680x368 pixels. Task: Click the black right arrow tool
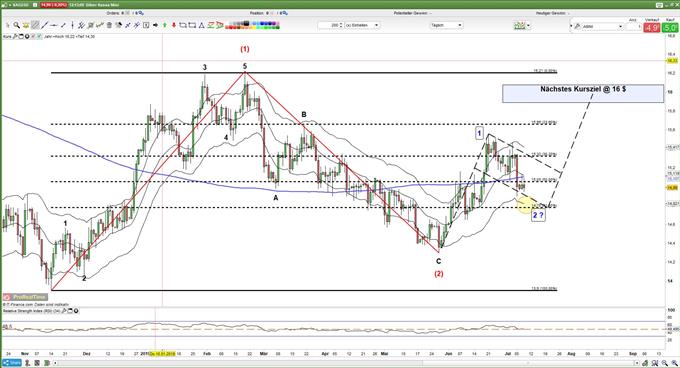pos(155,25)
